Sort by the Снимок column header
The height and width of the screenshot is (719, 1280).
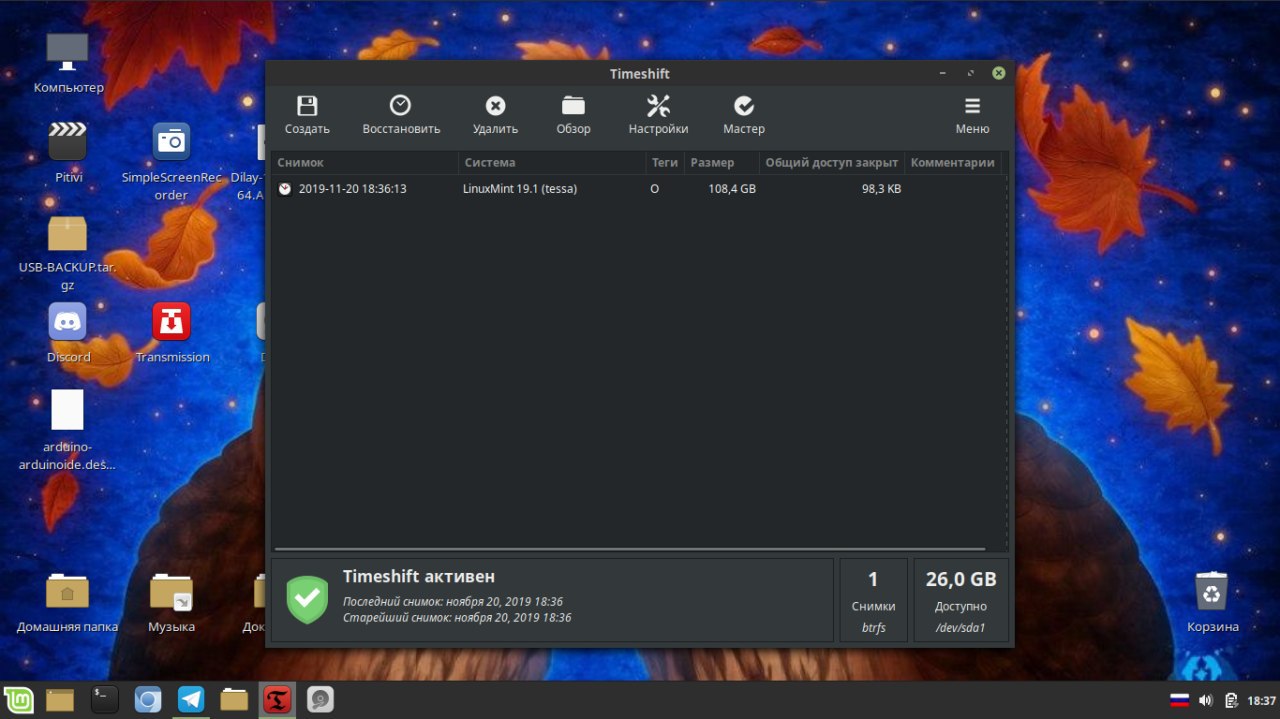coord(365,162)
